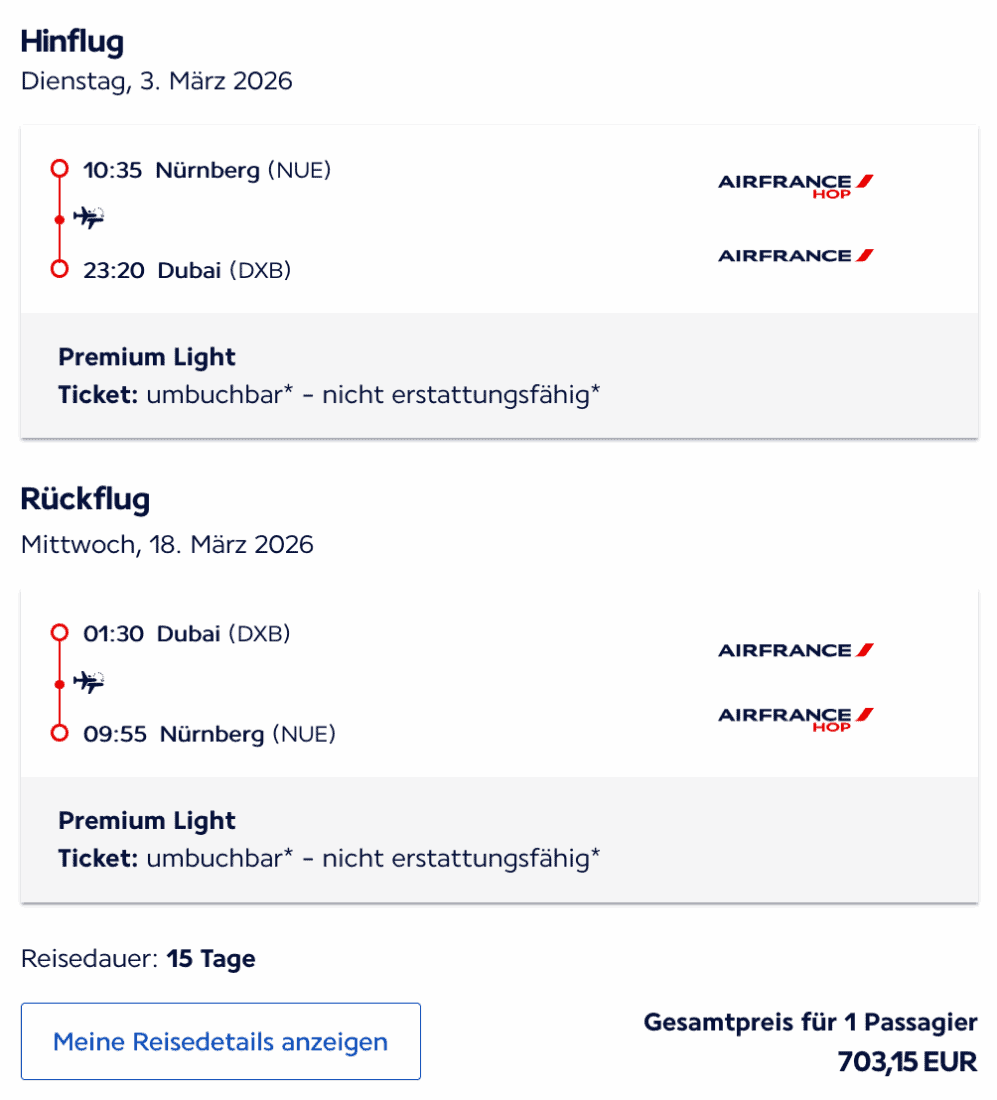Click the outbound flight airplane icon
997x1100 pixels.
pyautogui.click(x=89, y=217)
